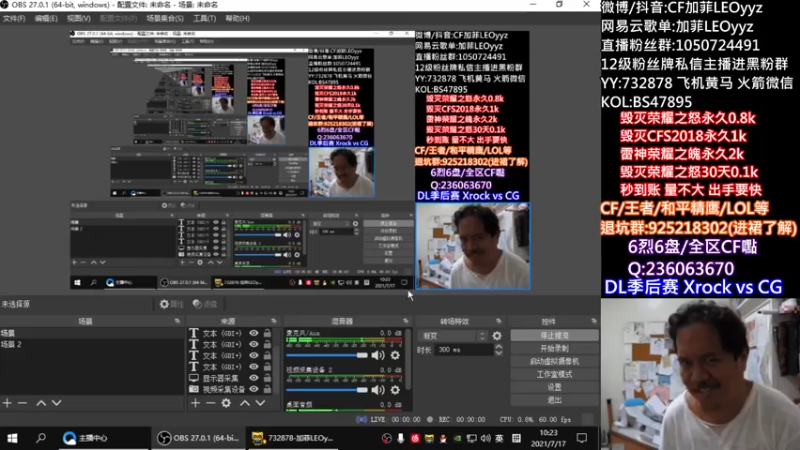The image size is (800, 450).
Task: Hide the topmost 文本 (GDI+) source
Action: 254,333
